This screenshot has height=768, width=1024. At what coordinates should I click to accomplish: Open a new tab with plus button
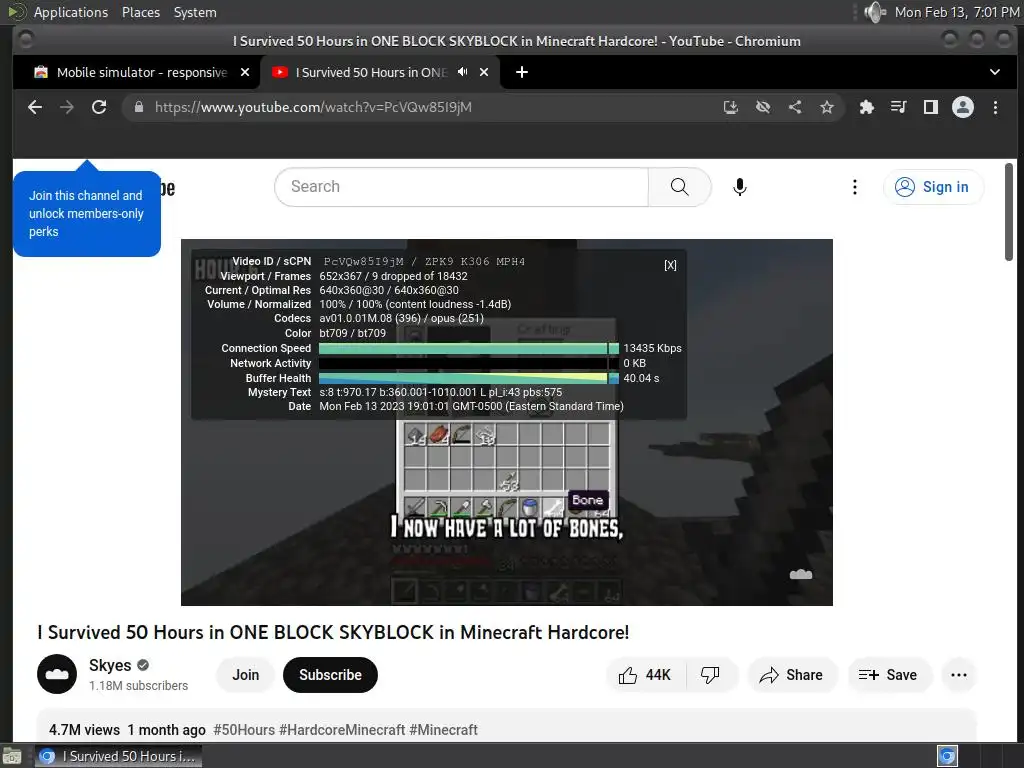(522, 72)
